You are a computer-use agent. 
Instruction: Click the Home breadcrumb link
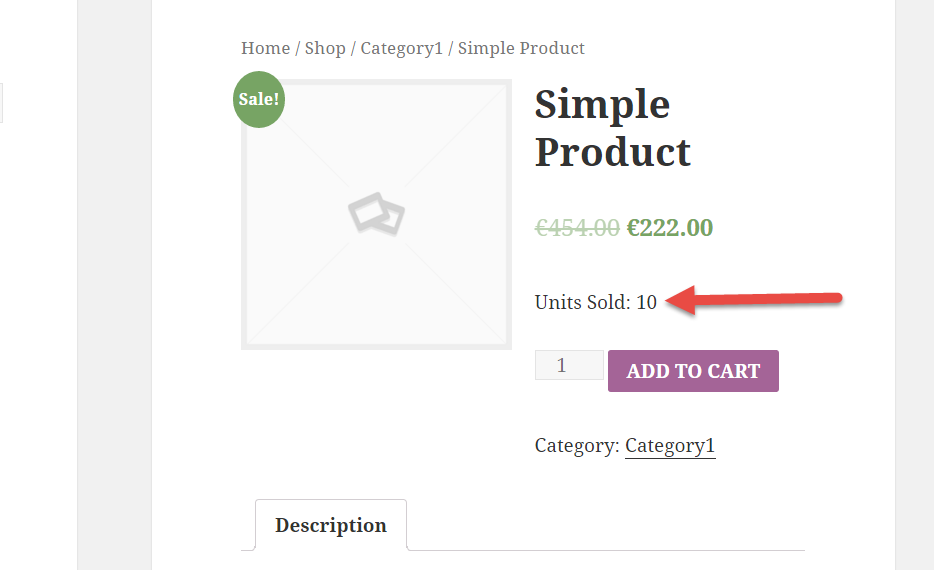coord(265,48)
